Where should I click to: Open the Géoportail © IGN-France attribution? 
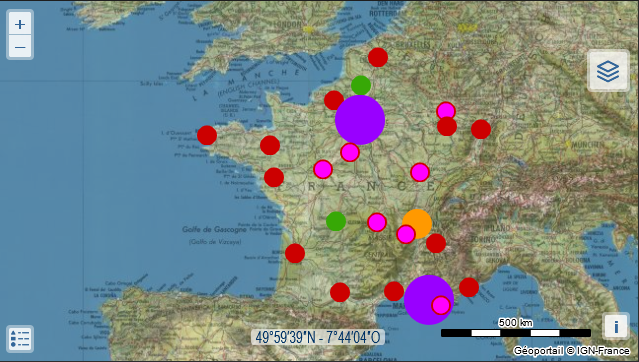tap(571, 351)
